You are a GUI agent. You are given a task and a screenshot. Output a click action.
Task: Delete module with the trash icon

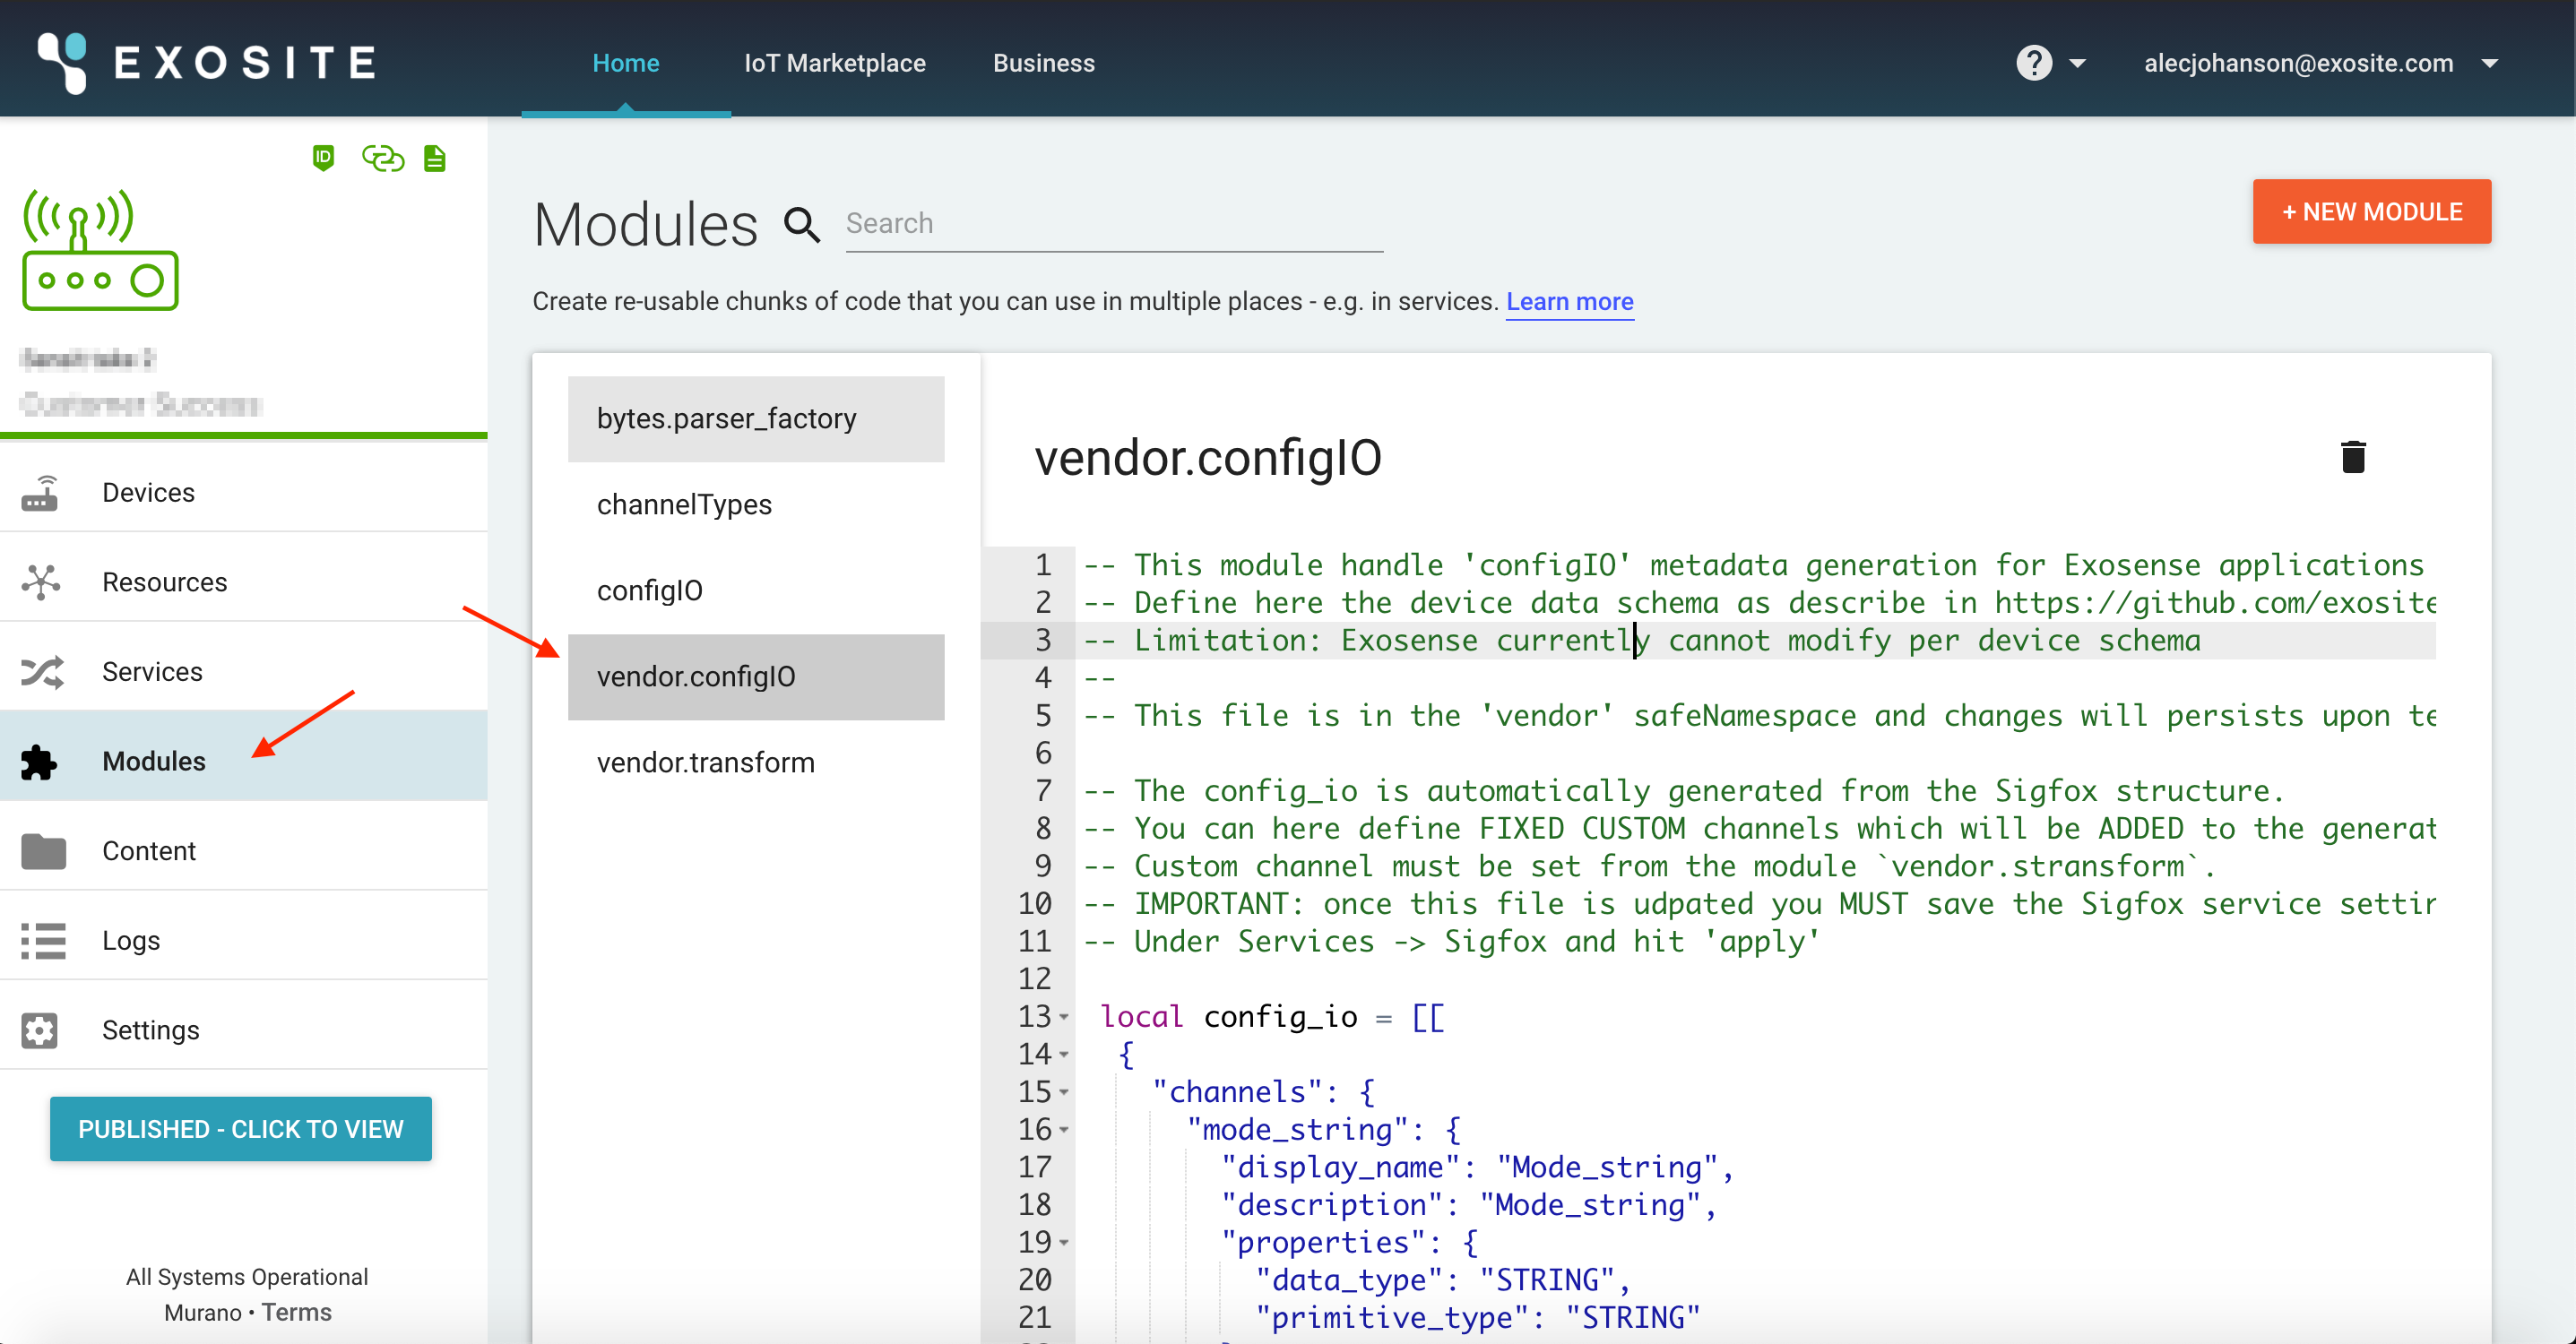(2353, 457)
